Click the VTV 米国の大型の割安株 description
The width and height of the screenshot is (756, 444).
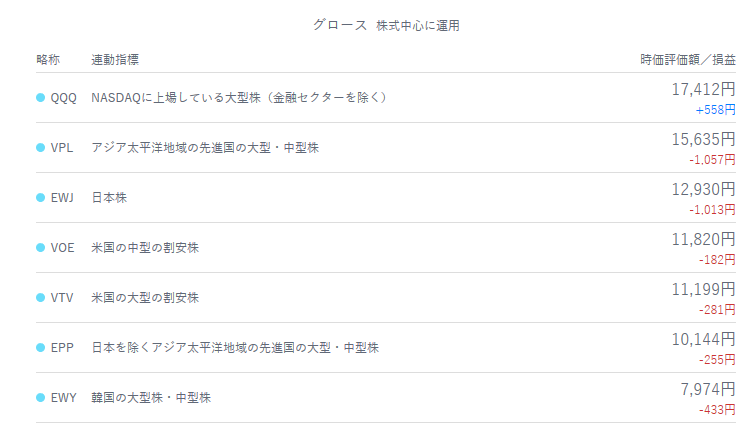pos(145,297)
